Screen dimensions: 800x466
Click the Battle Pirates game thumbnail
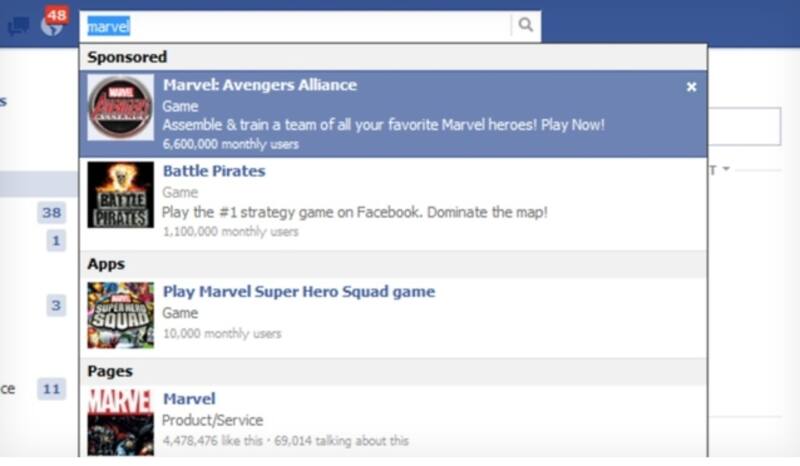pyautogui.click(x=121, y=195)
